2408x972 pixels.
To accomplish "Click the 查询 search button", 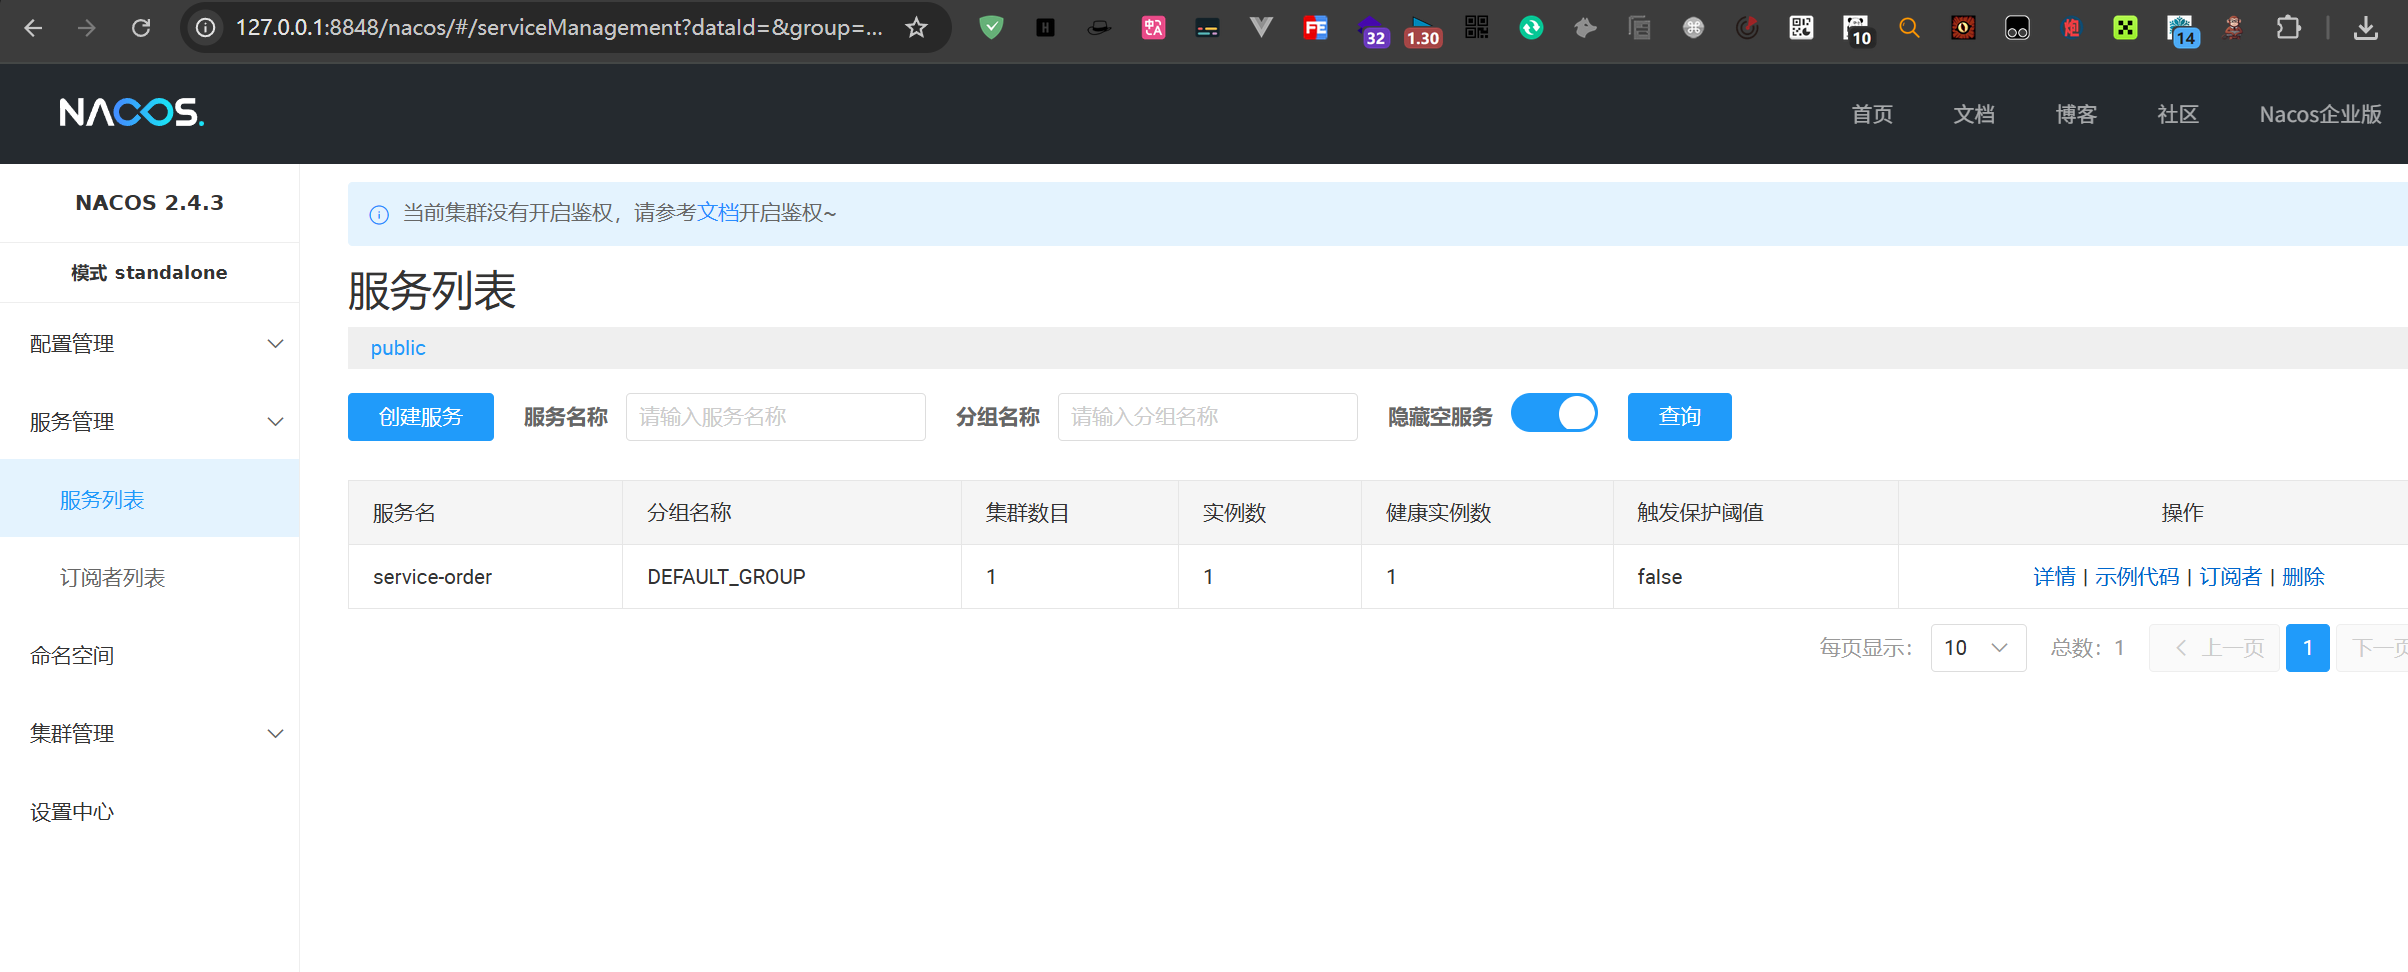I will [1679, 417].
